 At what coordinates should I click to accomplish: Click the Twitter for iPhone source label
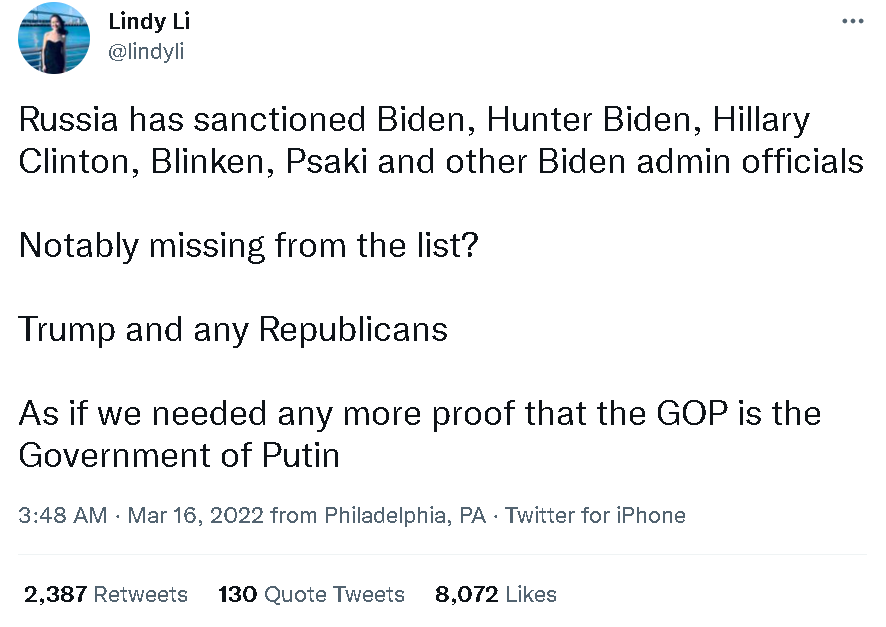click(x=595, y=516)
